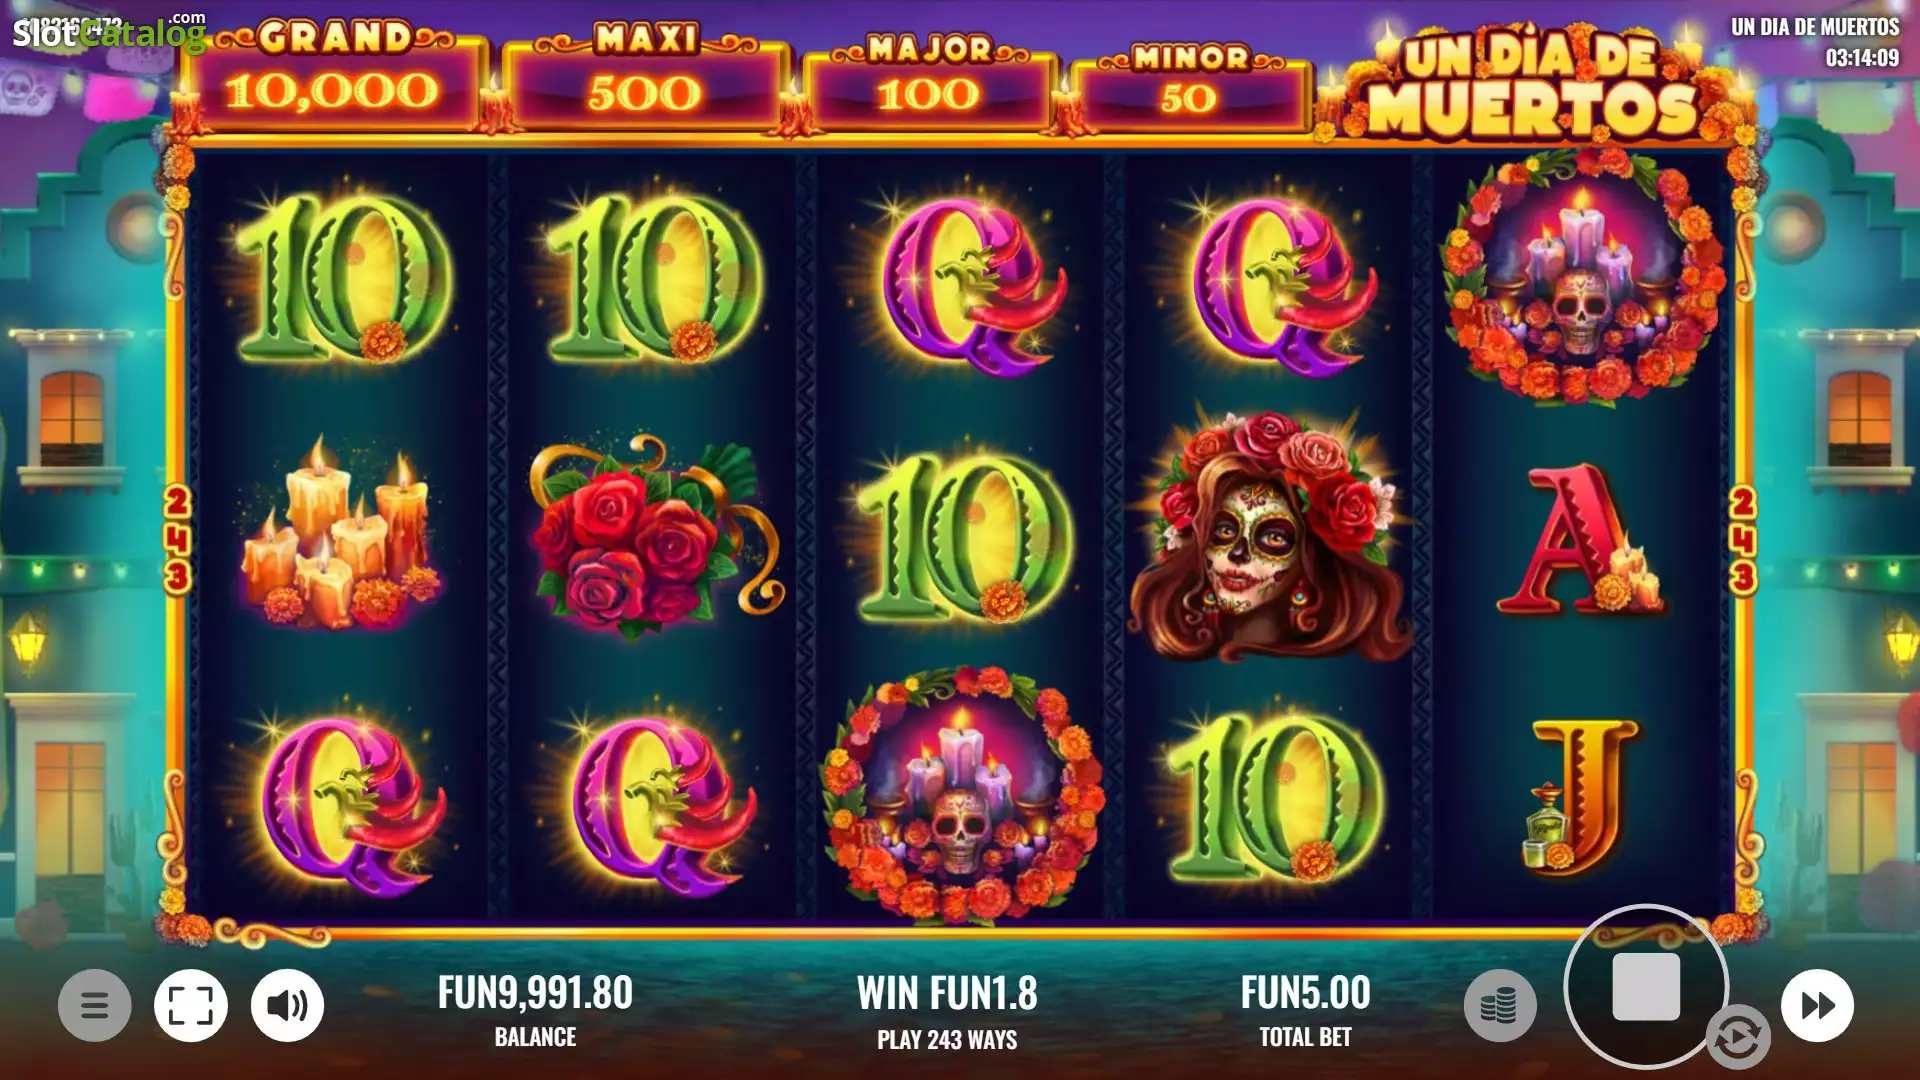This screenshot has height=1080, width=1920.
Task: Click the orange letter J symbol
Action: point(1580,797)
